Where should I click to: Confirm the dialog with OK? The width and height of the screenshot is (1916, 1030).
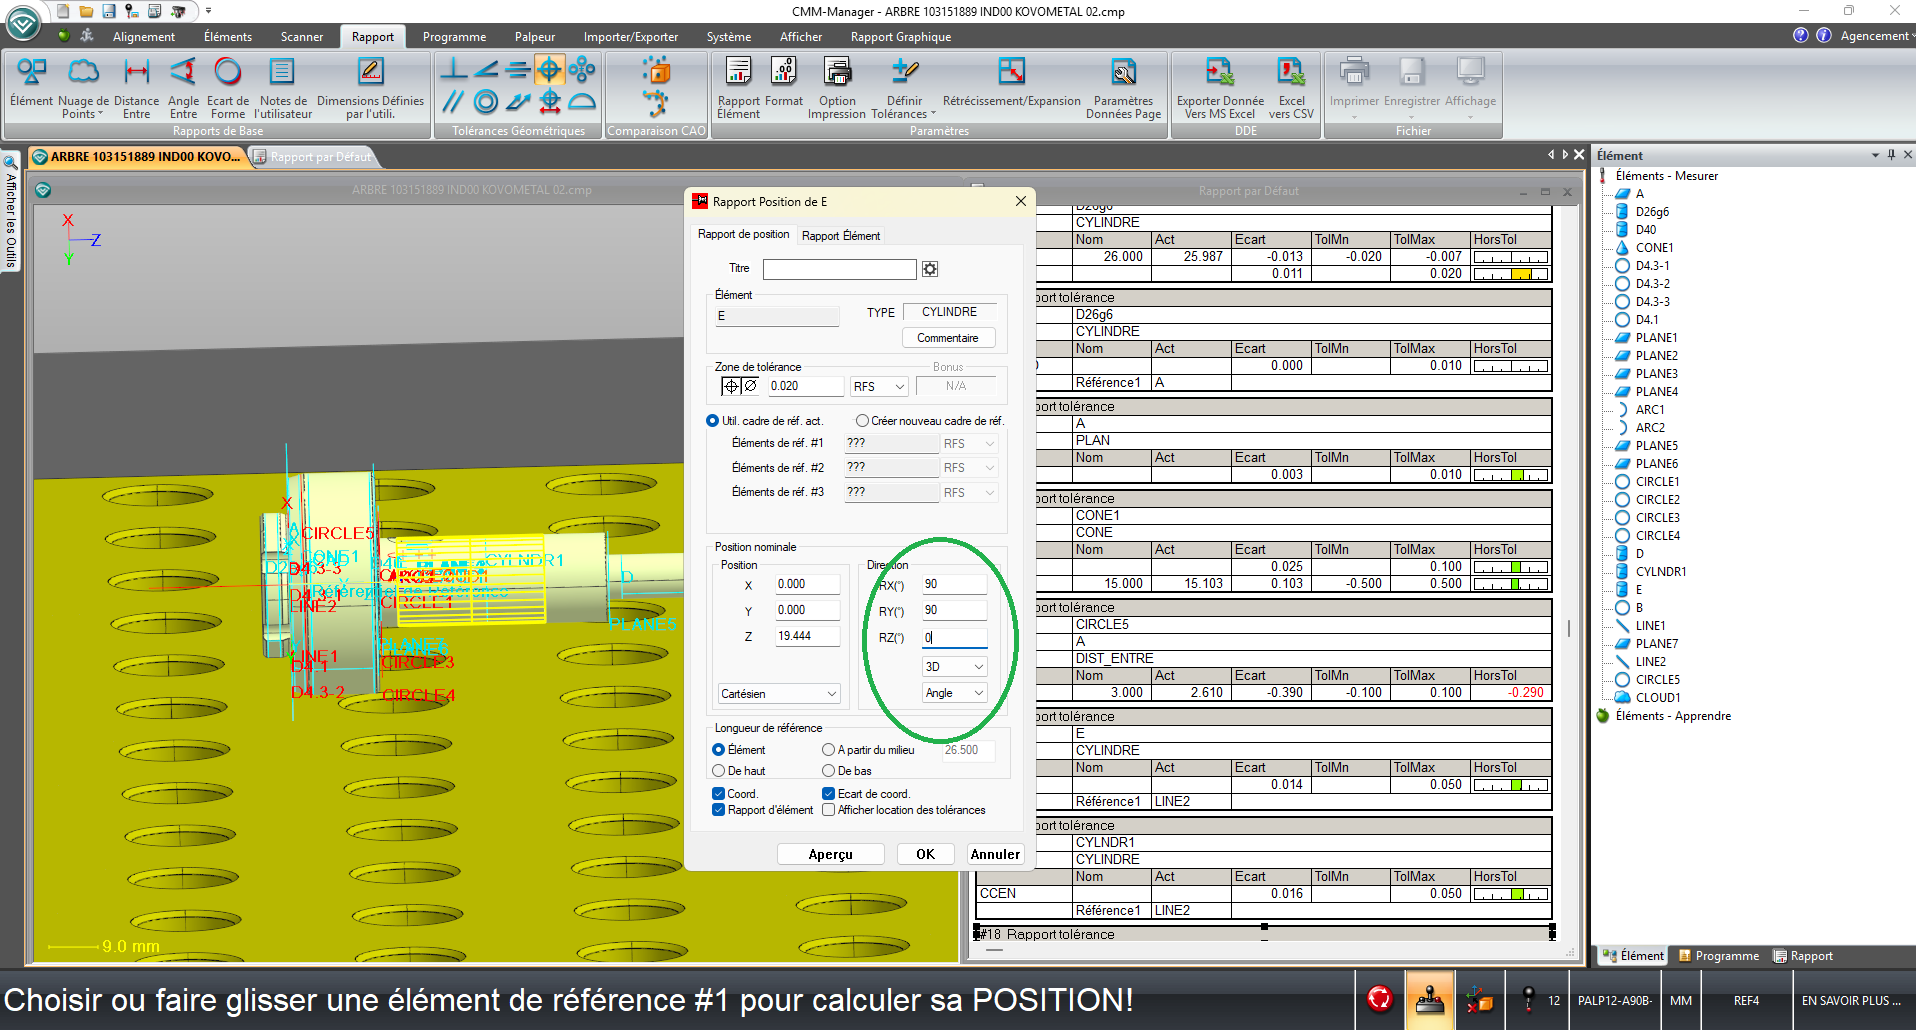(x=926, y=854)
